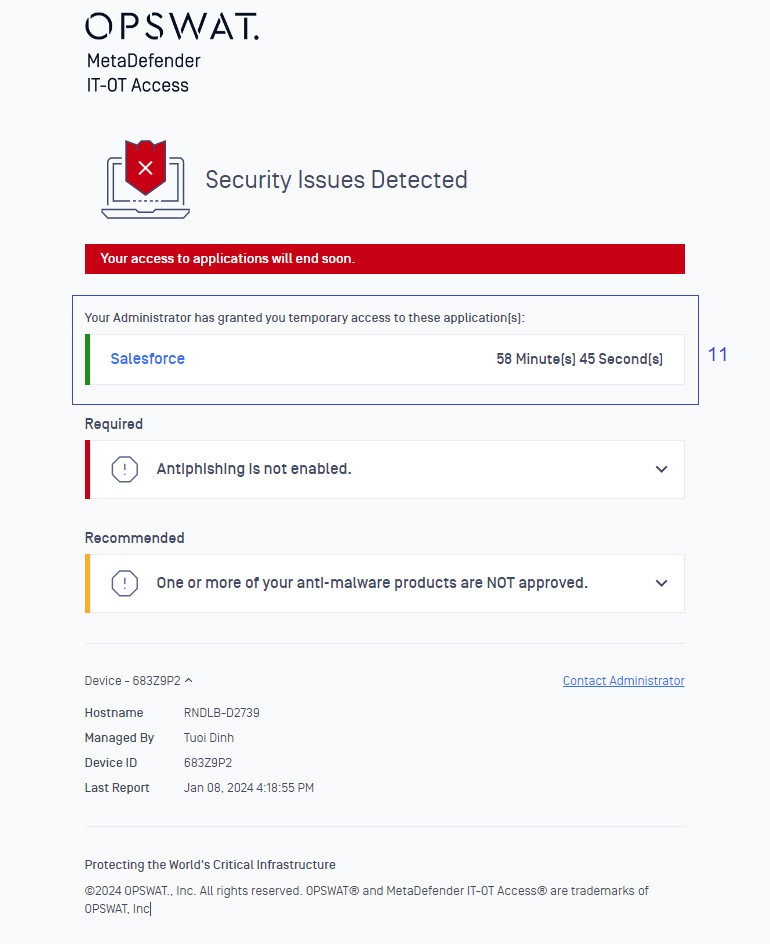Click the red access ending soon banner
Viewport: 770px width, 944px height.
(x=385, y=259)
